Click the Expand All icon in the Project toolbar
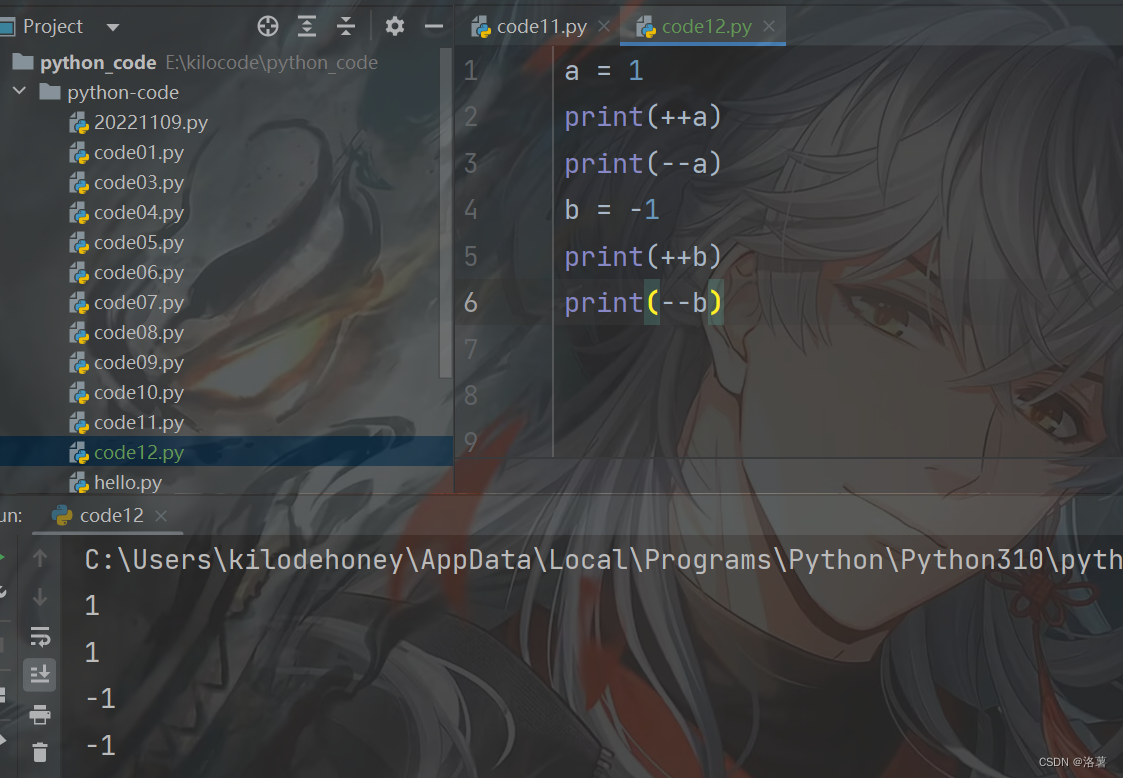The width and height of the screenshot is (1123, 778). pyautogui.click(x=307, y=27)
